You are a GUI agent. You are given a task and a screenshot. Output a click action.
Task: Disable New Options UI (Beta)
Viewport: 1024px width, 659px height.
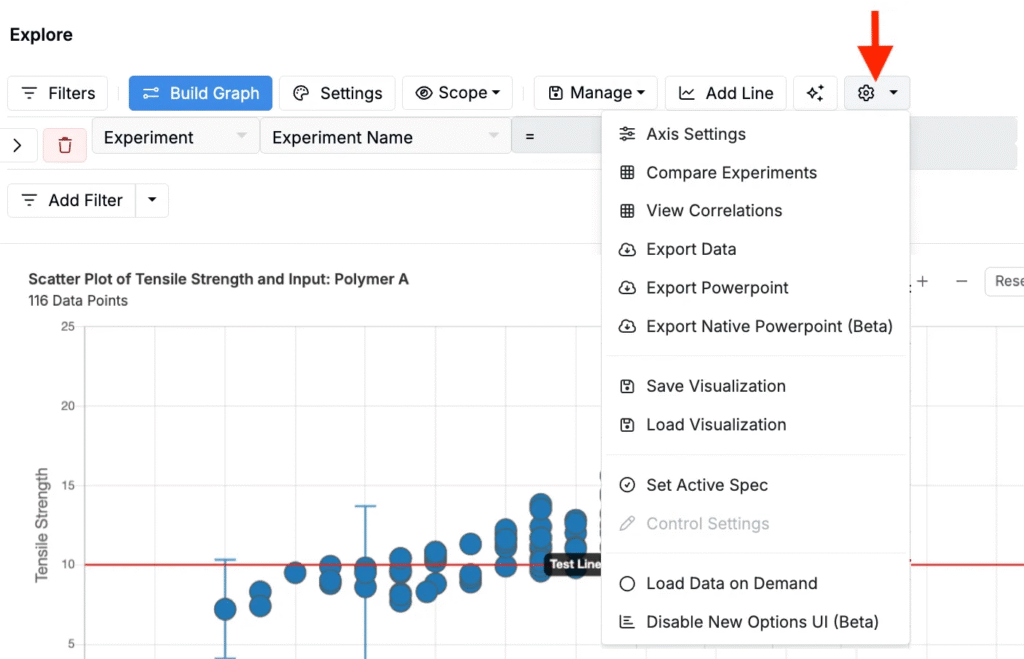[762, 622]
